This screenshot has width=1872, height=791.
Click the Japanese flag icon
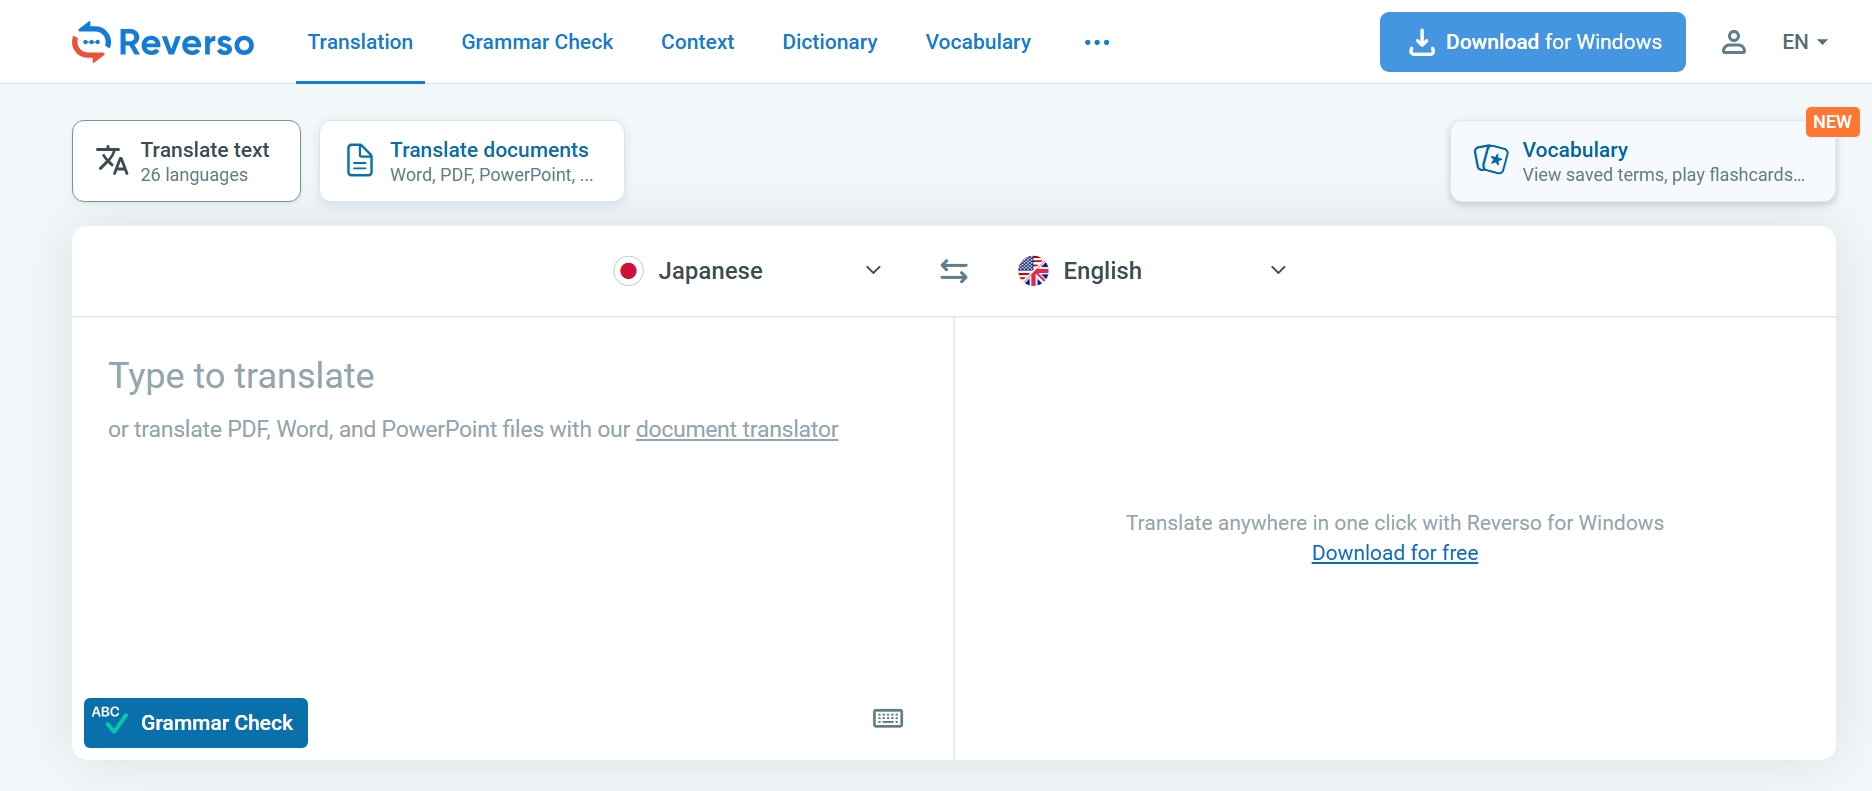click(x=628, y=271)
